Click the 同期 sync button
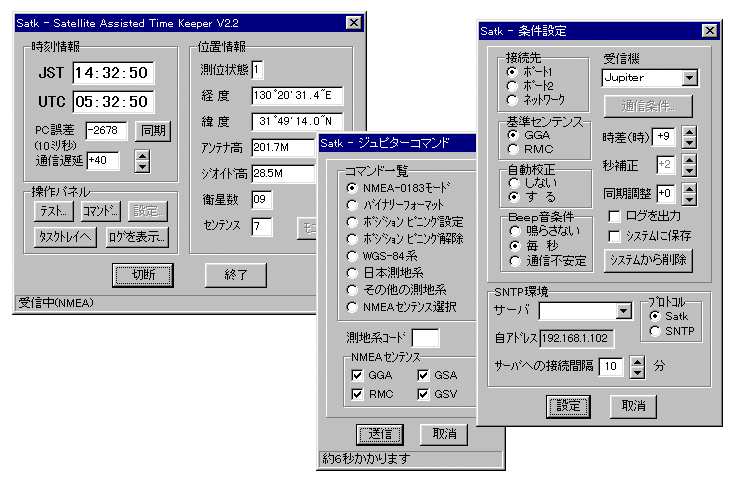740x487 pixels. pyautogui.click(x=153, y=131)
